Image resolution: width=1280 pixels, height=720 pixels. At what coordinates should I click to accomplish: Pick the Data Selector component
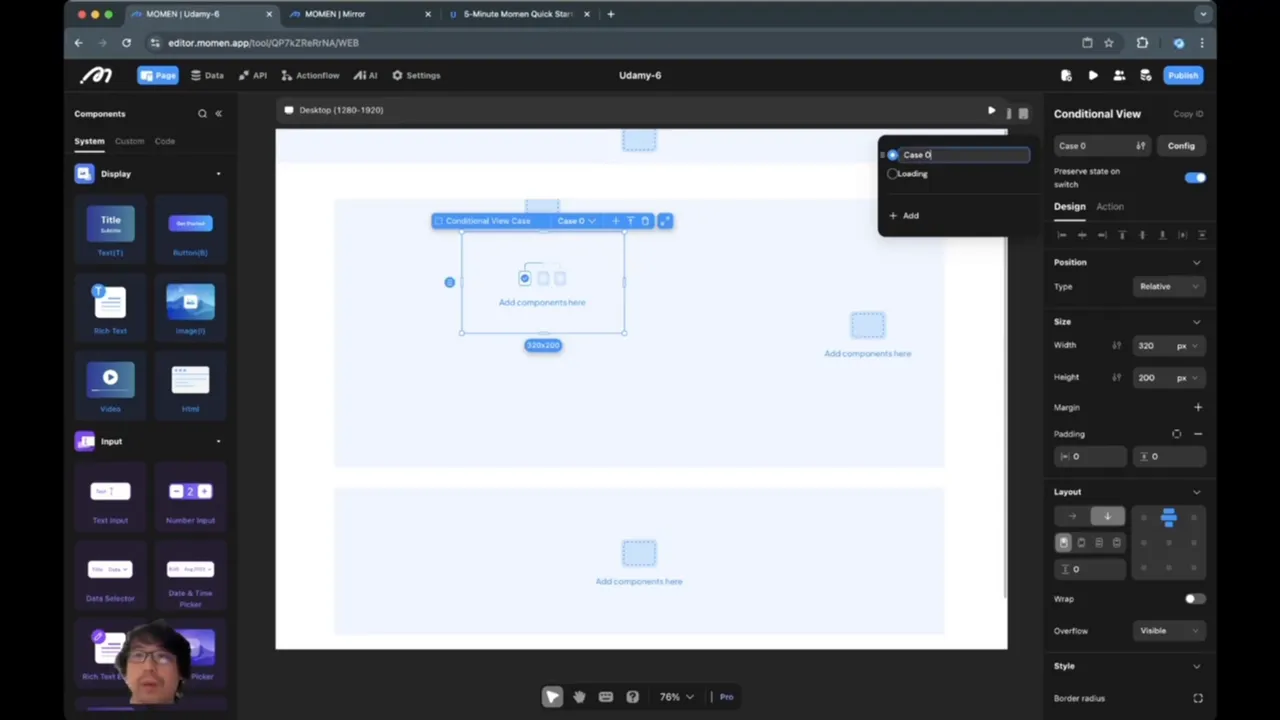tap(110, 576)
